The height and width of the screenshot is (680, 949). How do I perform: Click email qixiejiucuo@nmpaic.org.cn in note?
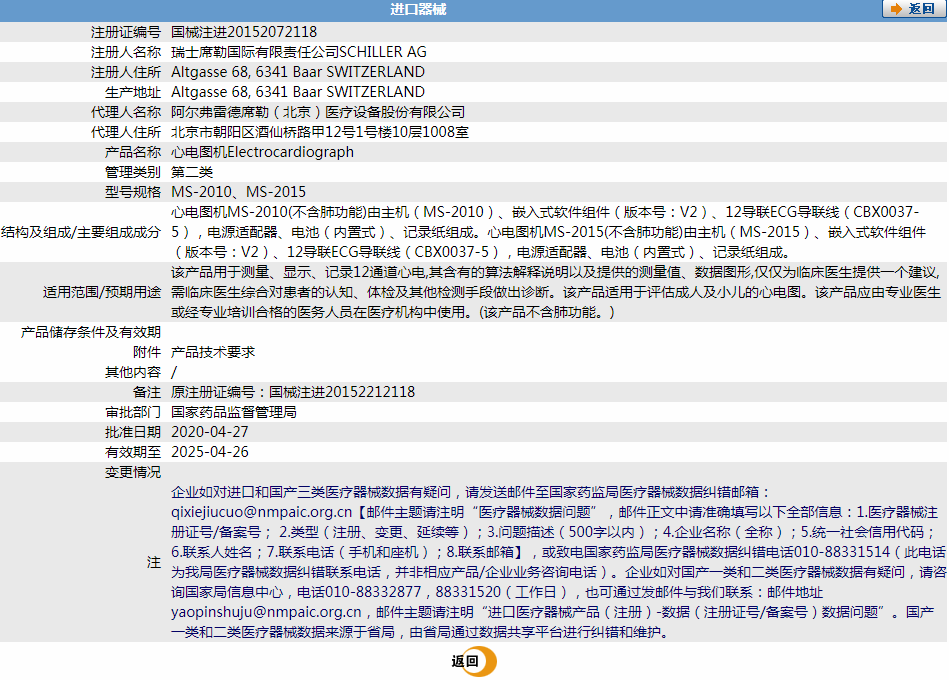coord(261,512)
